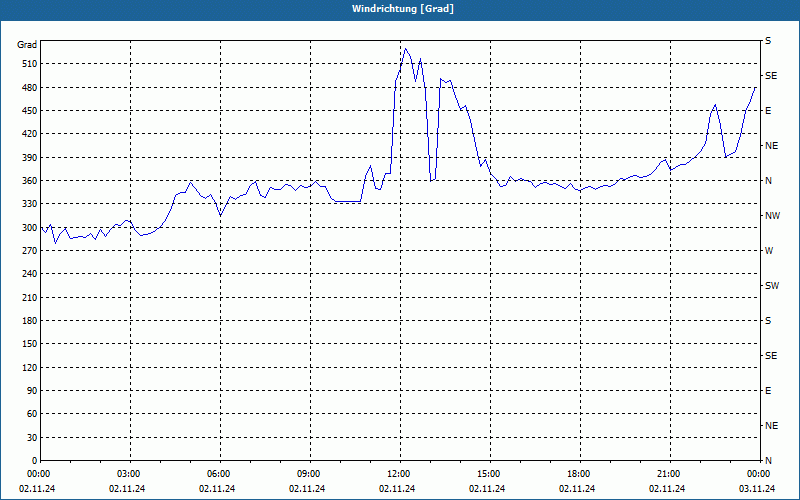This screenshot has width=800, height=500.
Task: Click the 'SE' compass label near 120 gridline
Action: pos(771,356)
